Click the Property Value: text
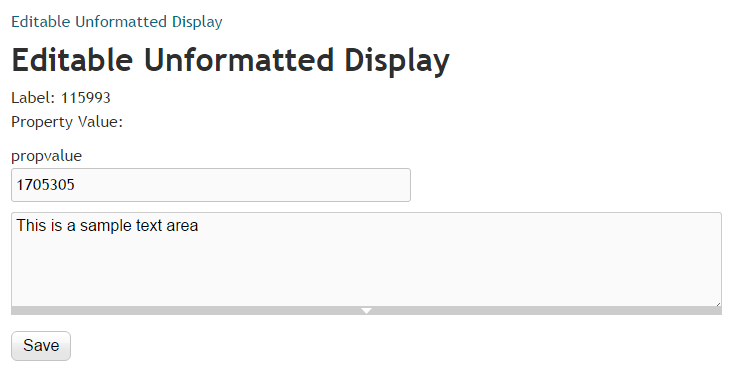 coord(67,122)
